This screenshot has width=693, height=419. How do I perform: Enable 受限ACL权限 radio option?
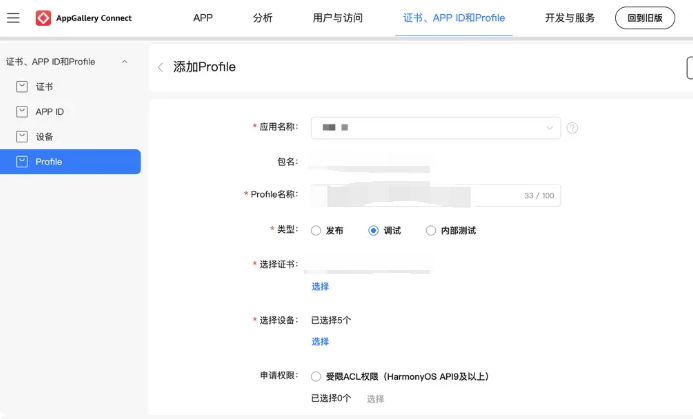point(316,377)
